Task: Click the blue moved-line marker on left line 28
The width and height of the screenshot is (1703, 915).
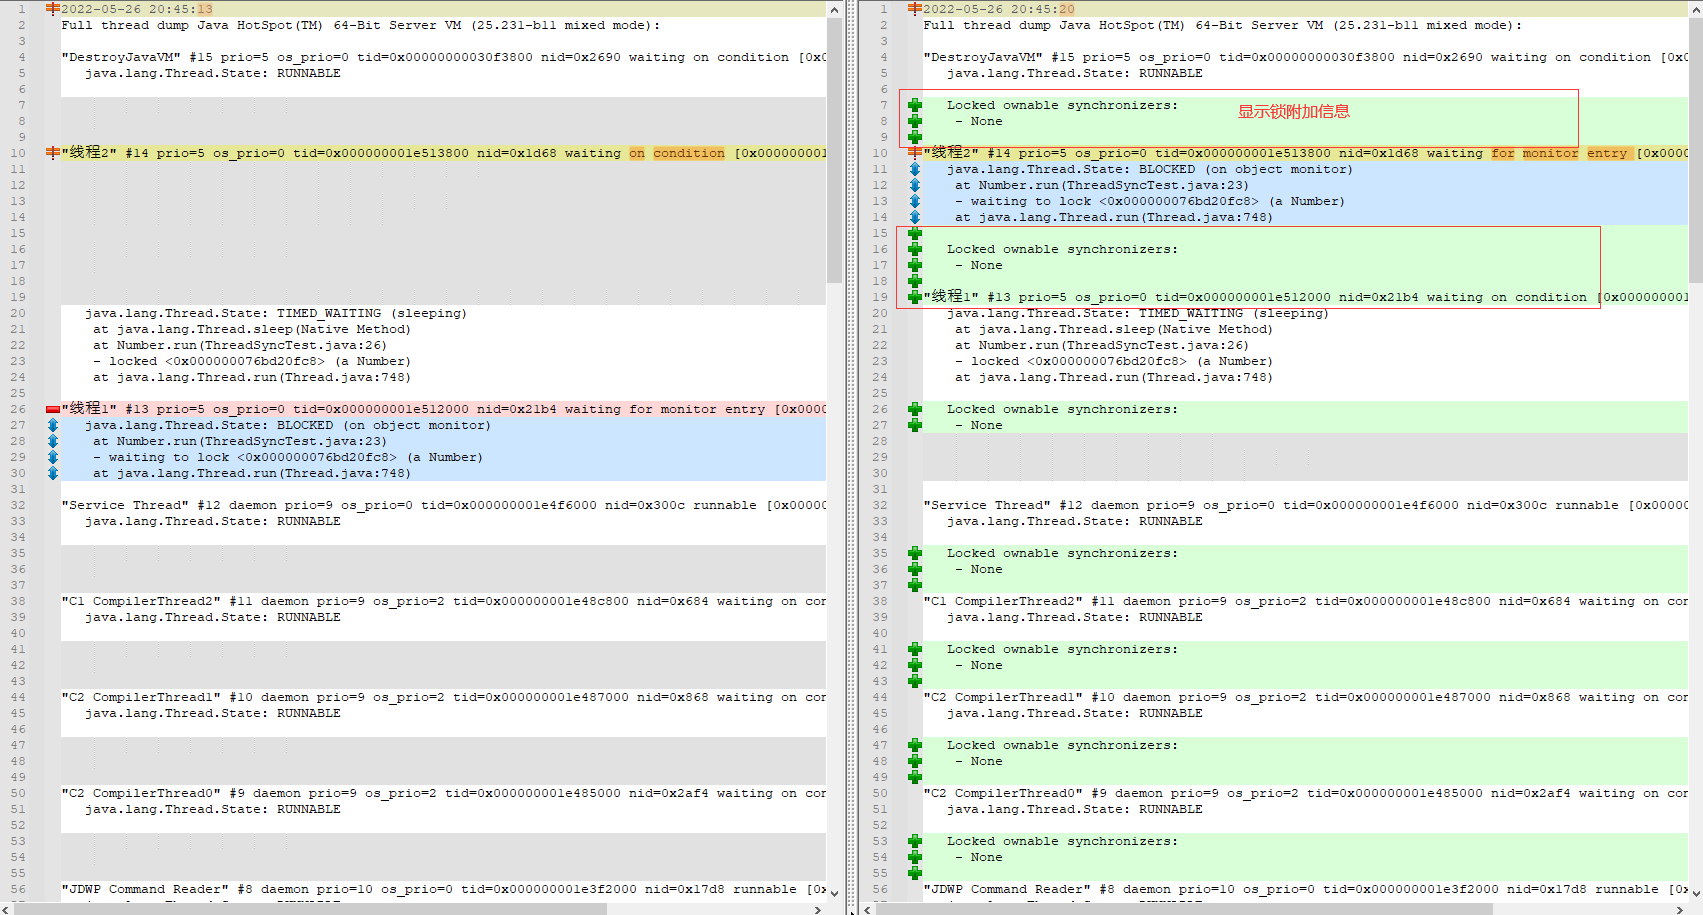Action: (x=53, y=441)
